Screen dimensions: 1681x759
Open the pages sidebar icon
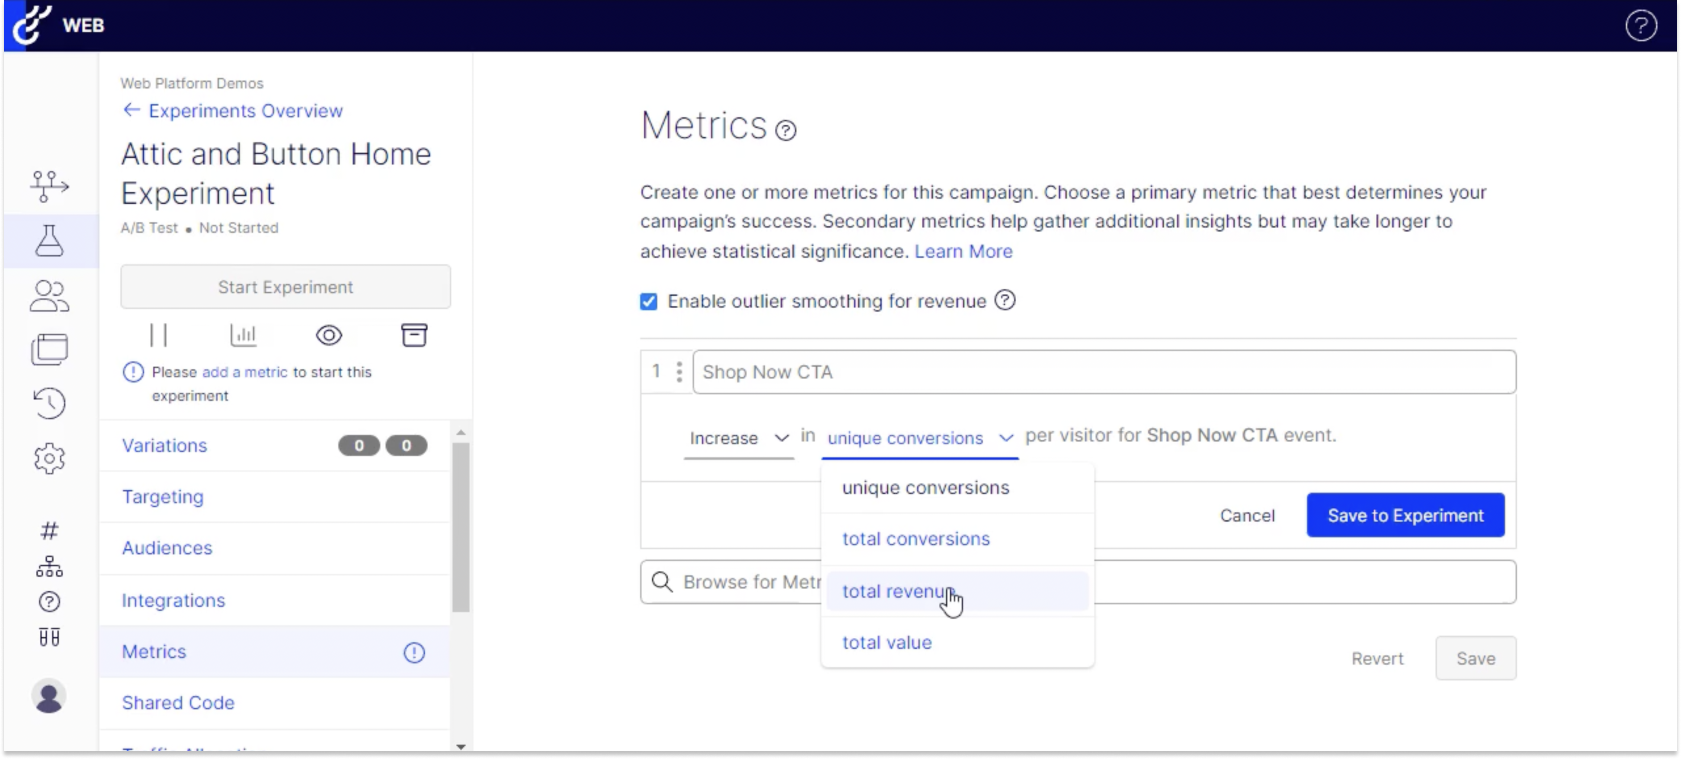(x=49, y=349)
